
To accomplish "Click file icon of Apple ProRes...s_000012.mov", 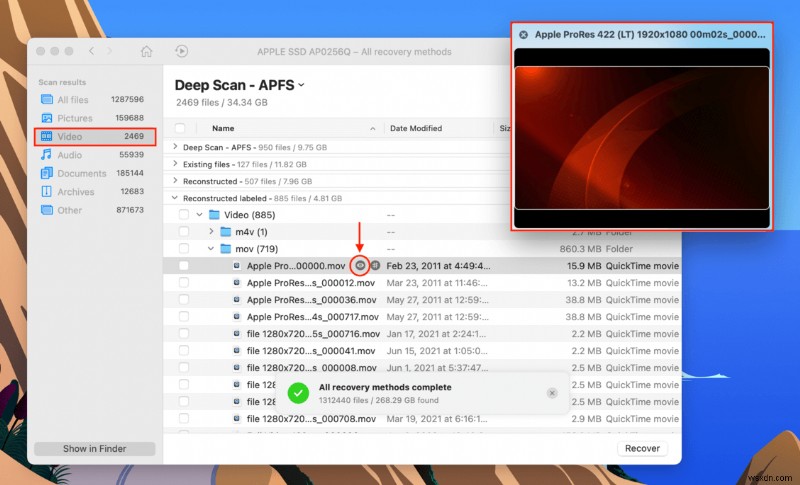I will (237, 283).
